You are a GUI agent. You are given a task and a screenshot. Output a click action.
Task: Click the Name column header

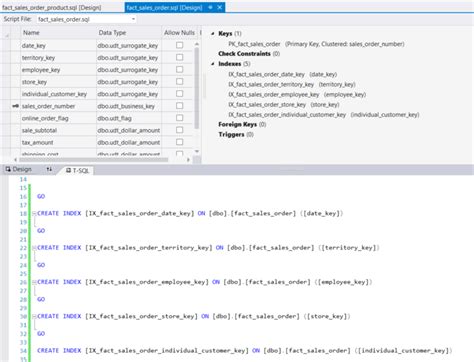click(59, 33)
